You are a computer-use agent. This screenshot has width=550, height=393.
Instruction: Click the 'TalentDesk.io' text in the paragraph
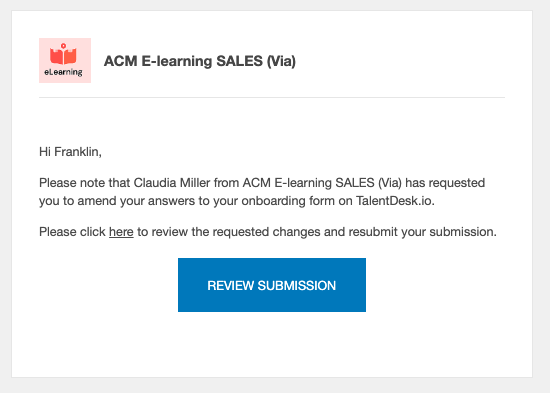click(395, 201)
